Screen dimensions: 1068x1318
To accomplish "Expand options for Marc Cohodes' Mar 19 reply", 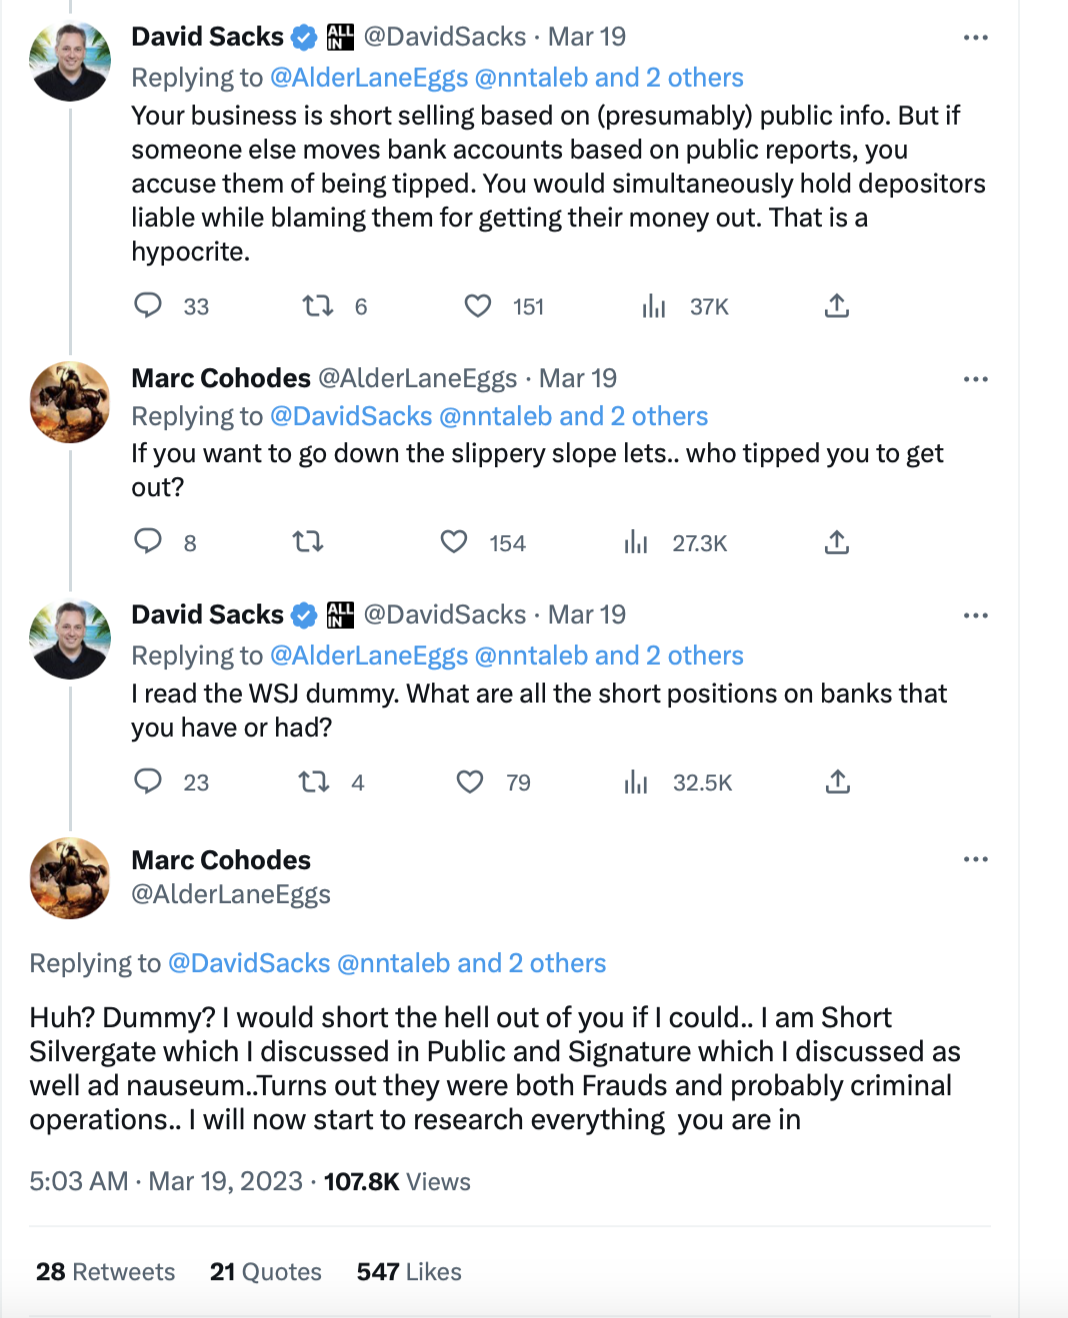I will [976, 378].
